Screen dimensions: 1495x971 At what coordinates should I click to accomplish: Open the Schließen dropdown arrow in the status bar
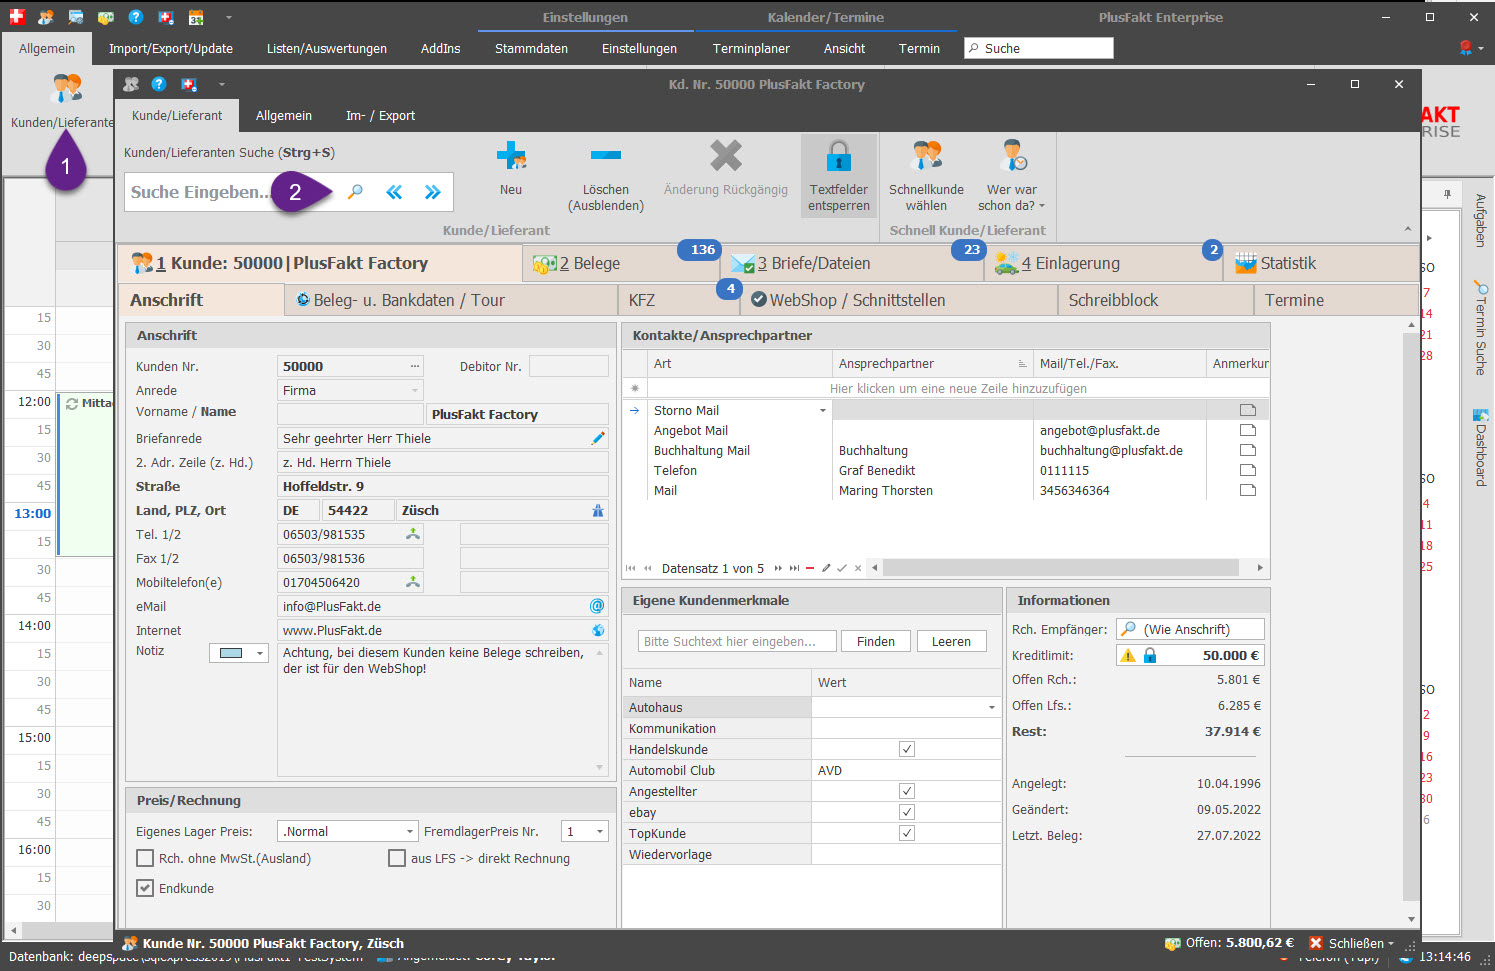point(1390,943)
